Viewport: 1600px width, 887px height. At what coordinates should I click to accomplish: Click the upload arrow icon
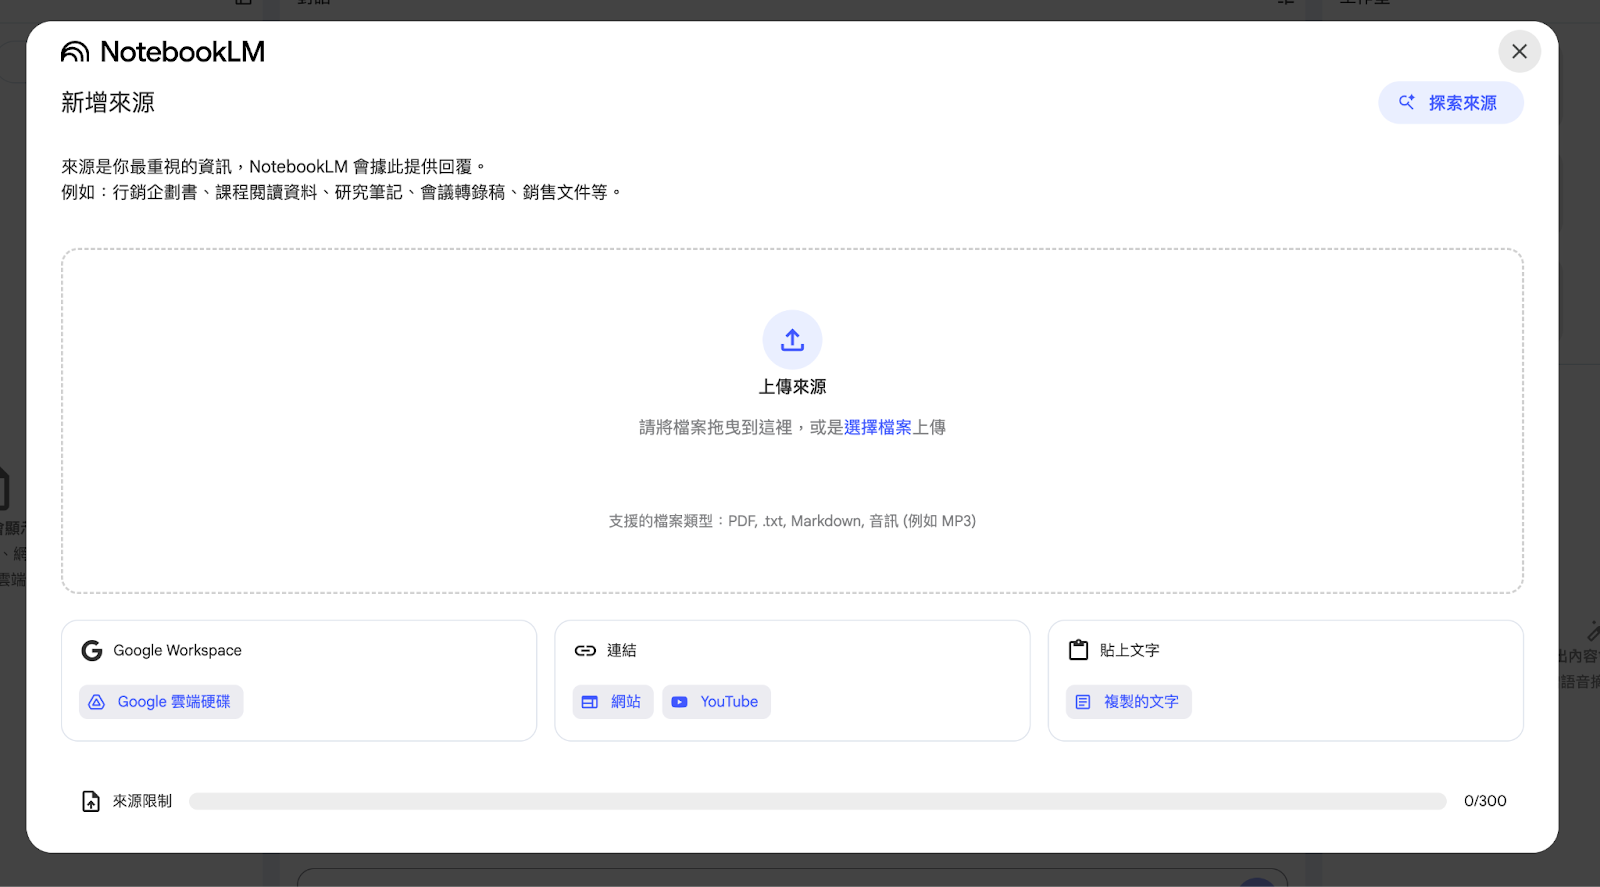[x=792, y=340]
